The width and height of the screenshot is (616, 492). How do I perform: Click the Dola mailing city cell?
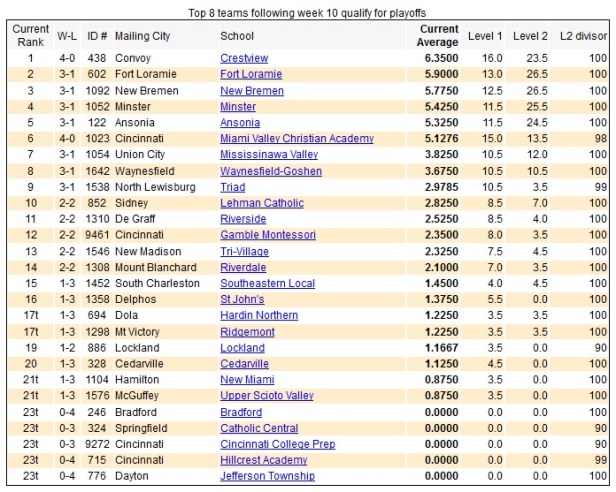(126, 315)
